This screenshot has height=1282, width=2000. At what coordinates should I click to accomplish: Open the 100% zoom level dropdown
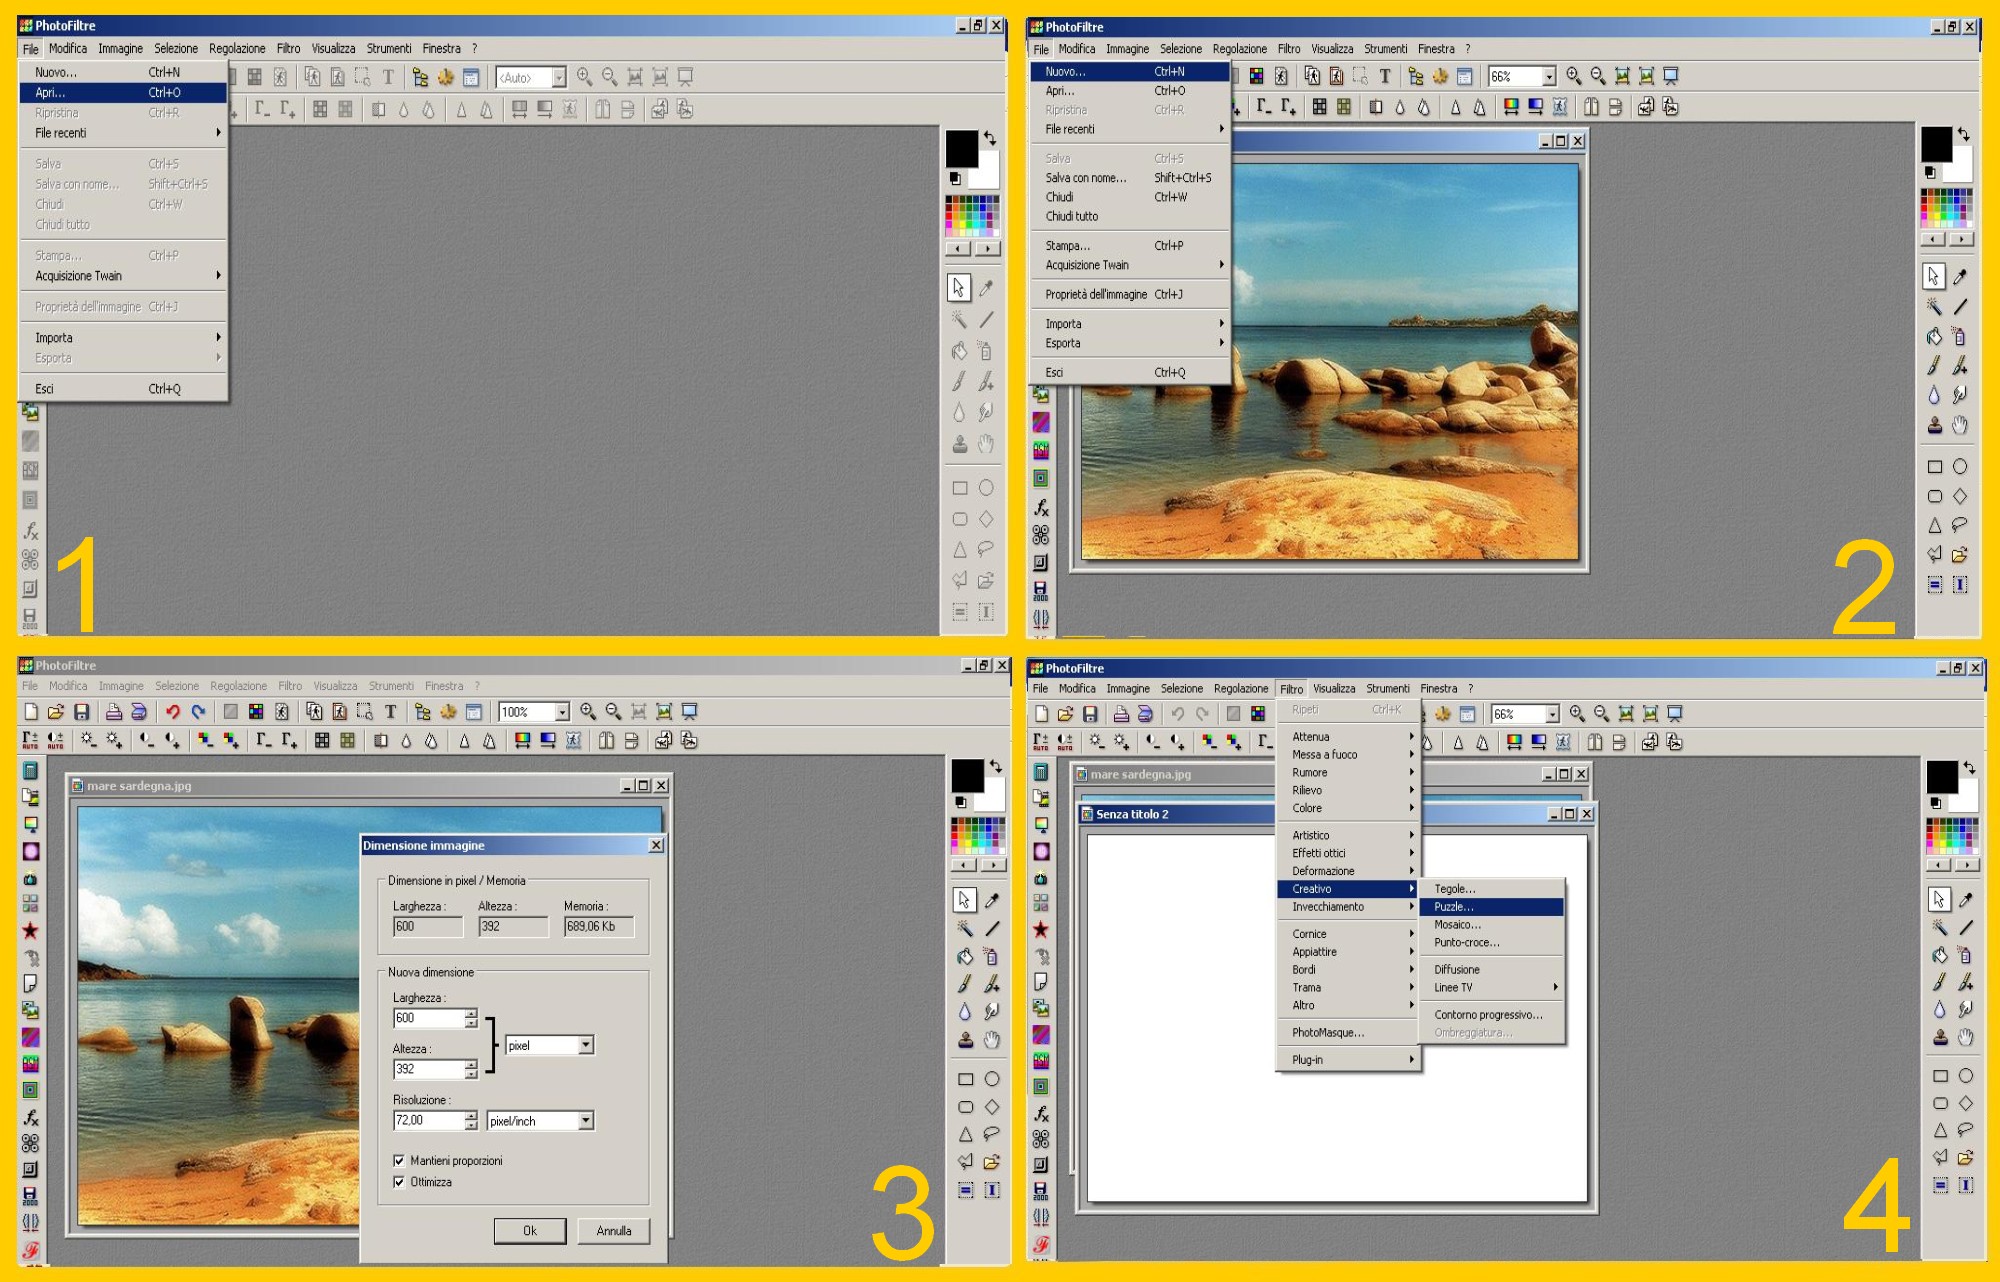pyautogui.click(x=562, y=712)
